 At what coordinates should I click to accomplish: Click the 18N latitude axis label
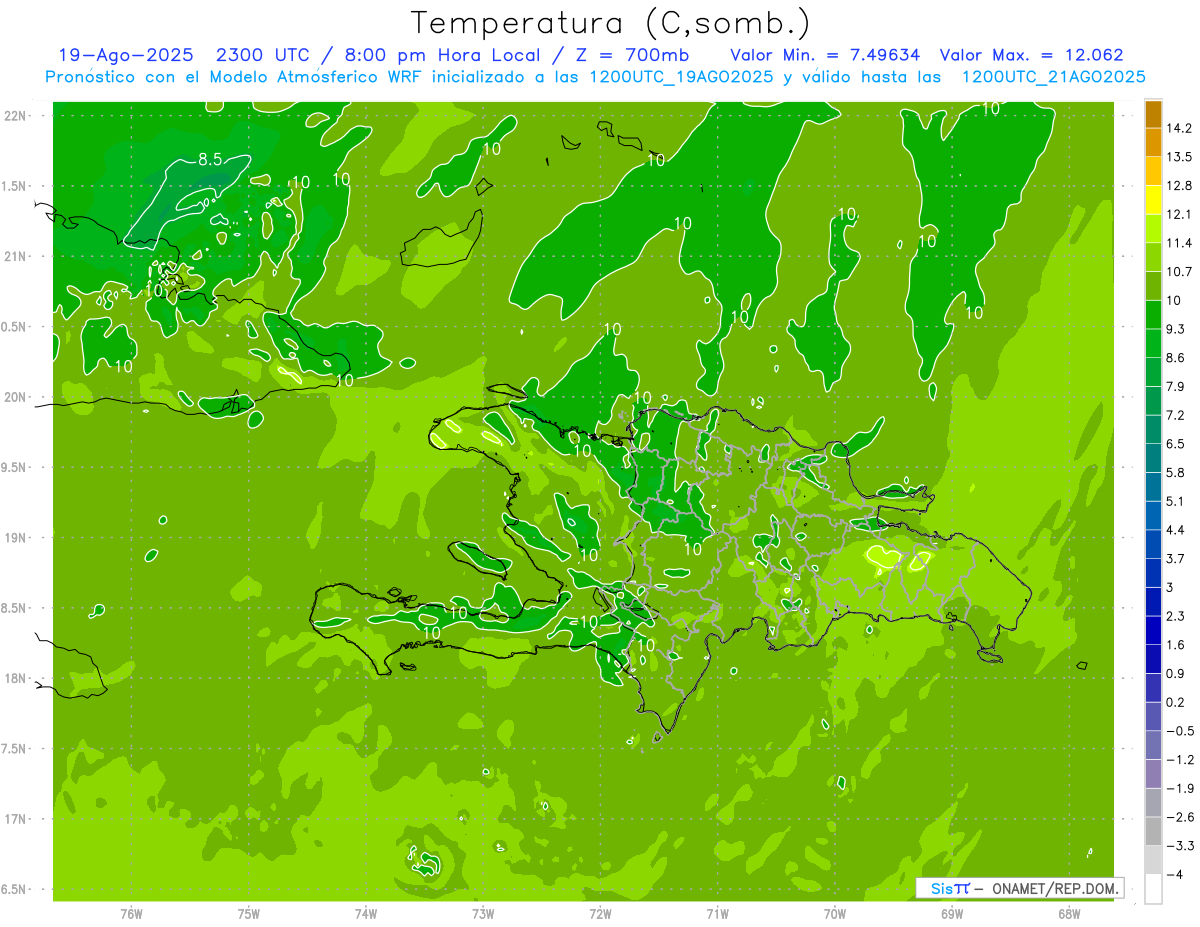[15, 679]
